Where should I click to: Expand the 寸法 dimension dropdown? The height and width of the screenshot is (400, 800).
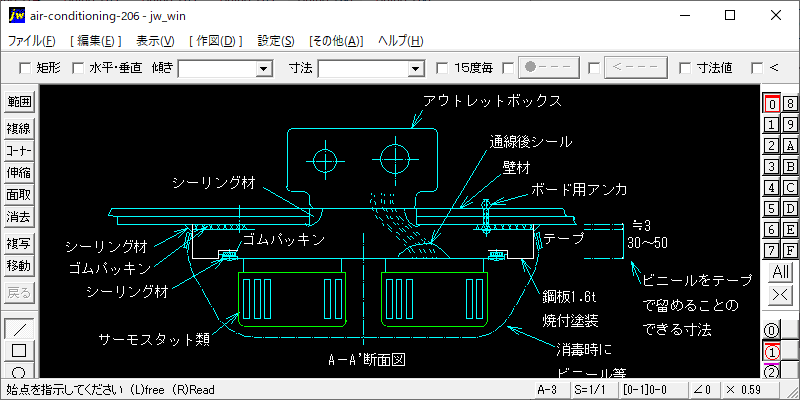(415, 68)
